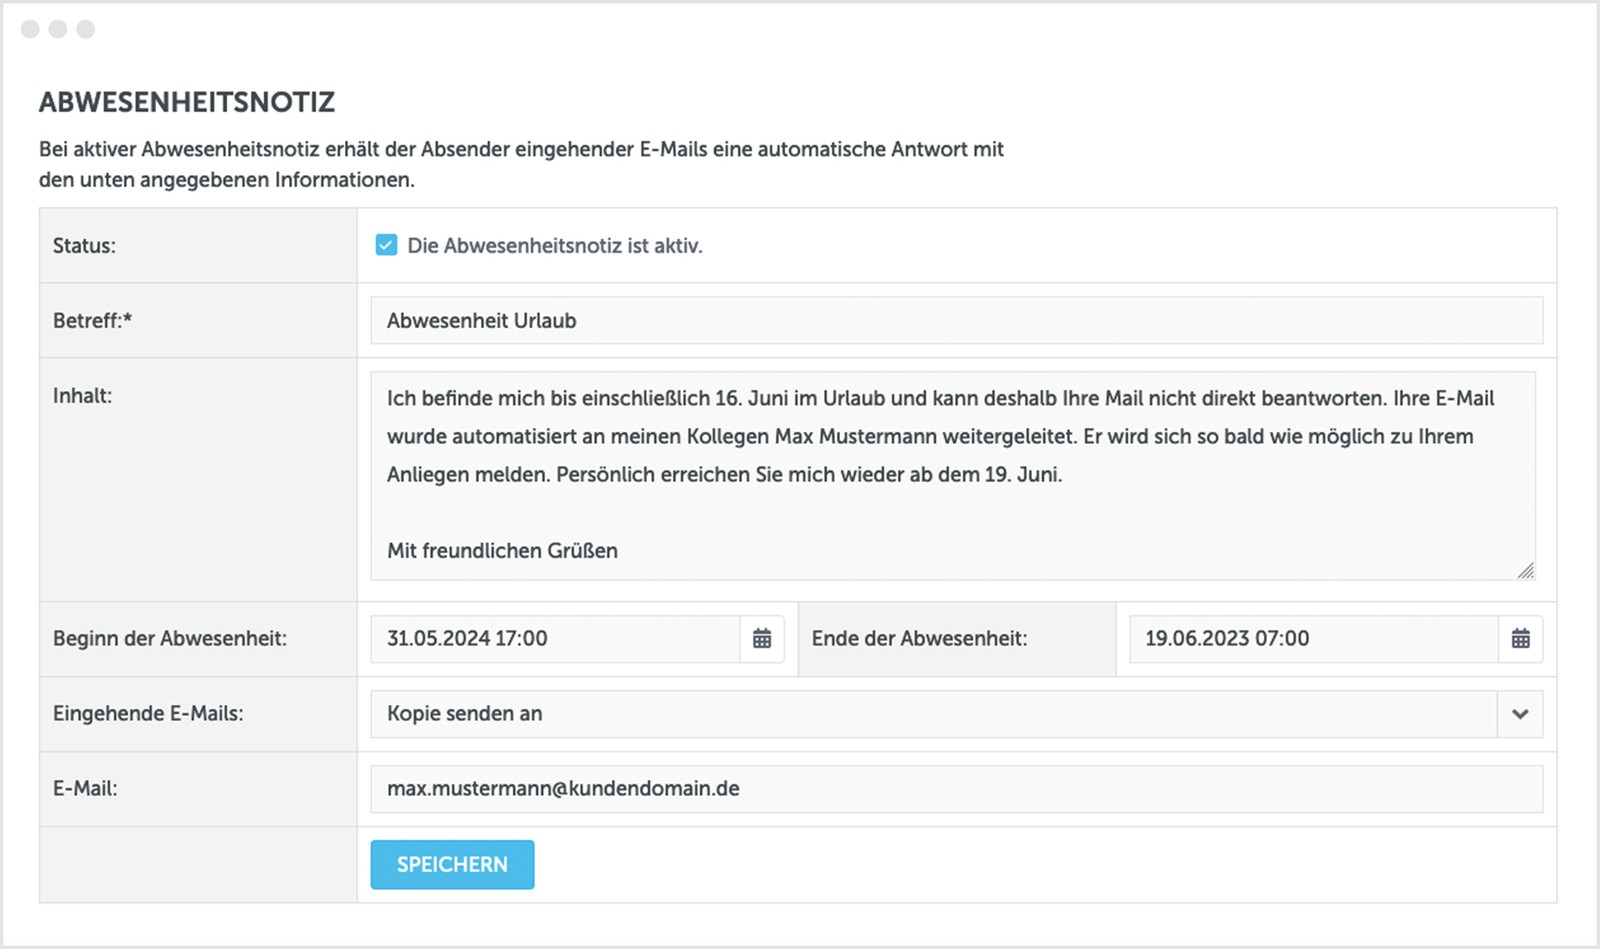Click the 'Eingehende E-Mails:' label
Image resolution: width=1600 pixels, height=949 pixels.
[148, 714]
